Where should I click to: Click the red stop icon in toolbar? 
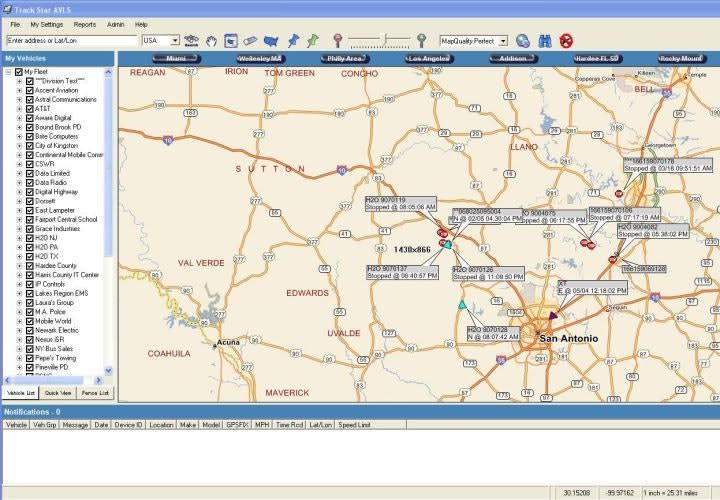566,41
